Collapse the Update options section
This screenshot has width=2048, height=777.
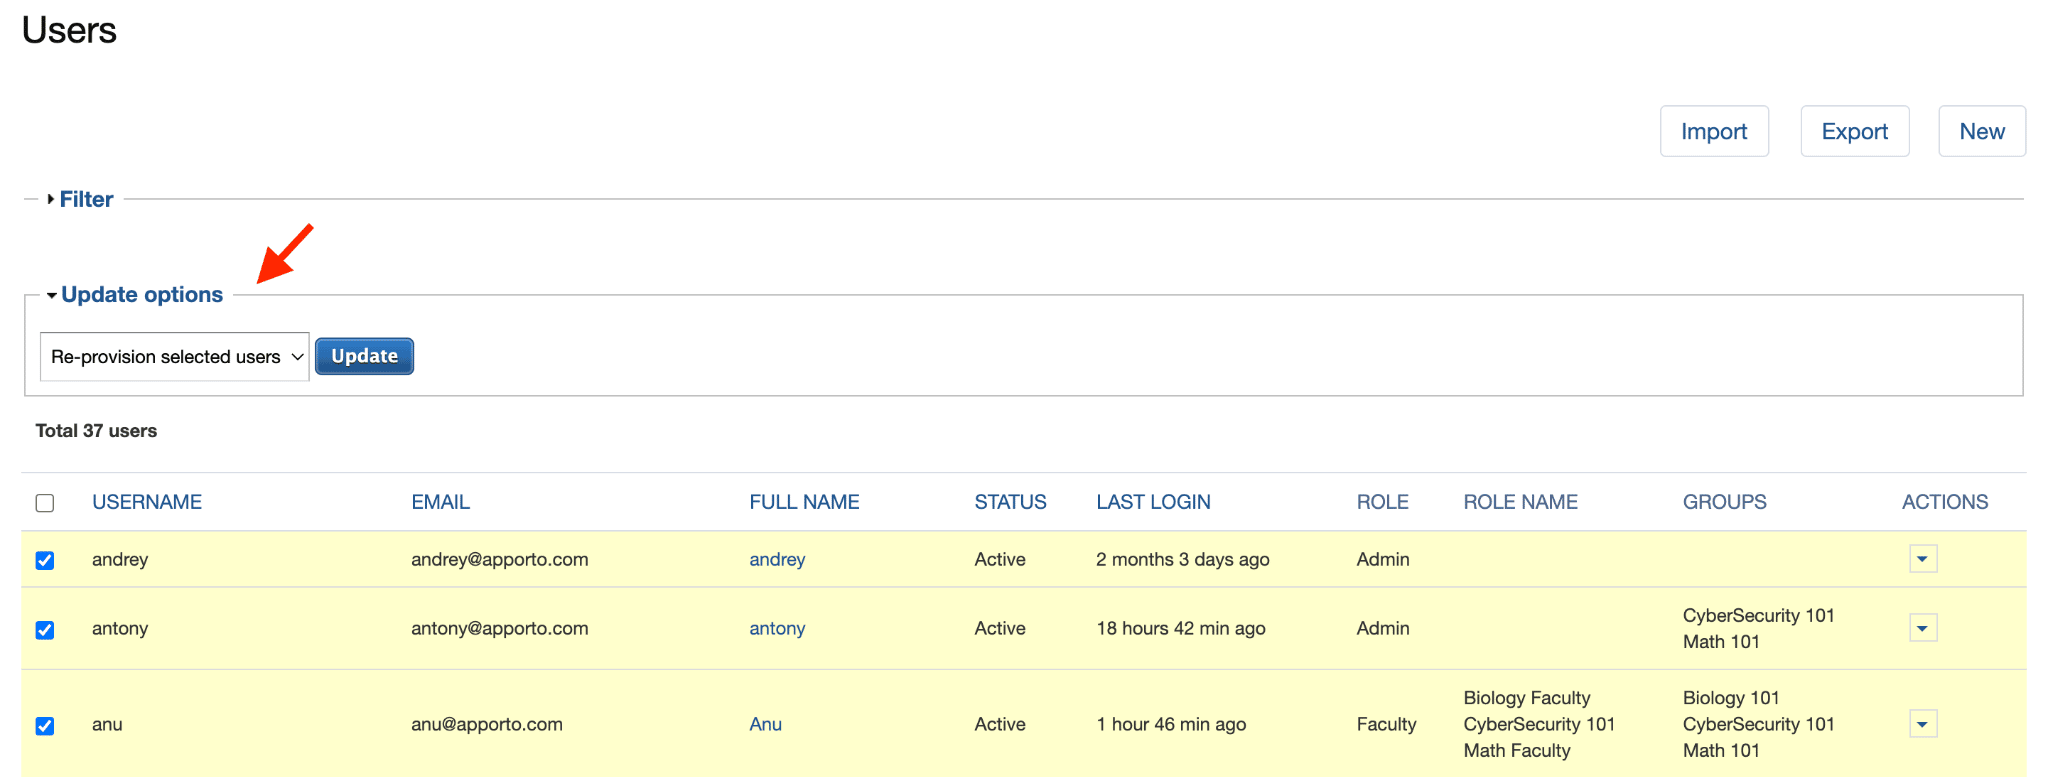[x=141, y=295]
